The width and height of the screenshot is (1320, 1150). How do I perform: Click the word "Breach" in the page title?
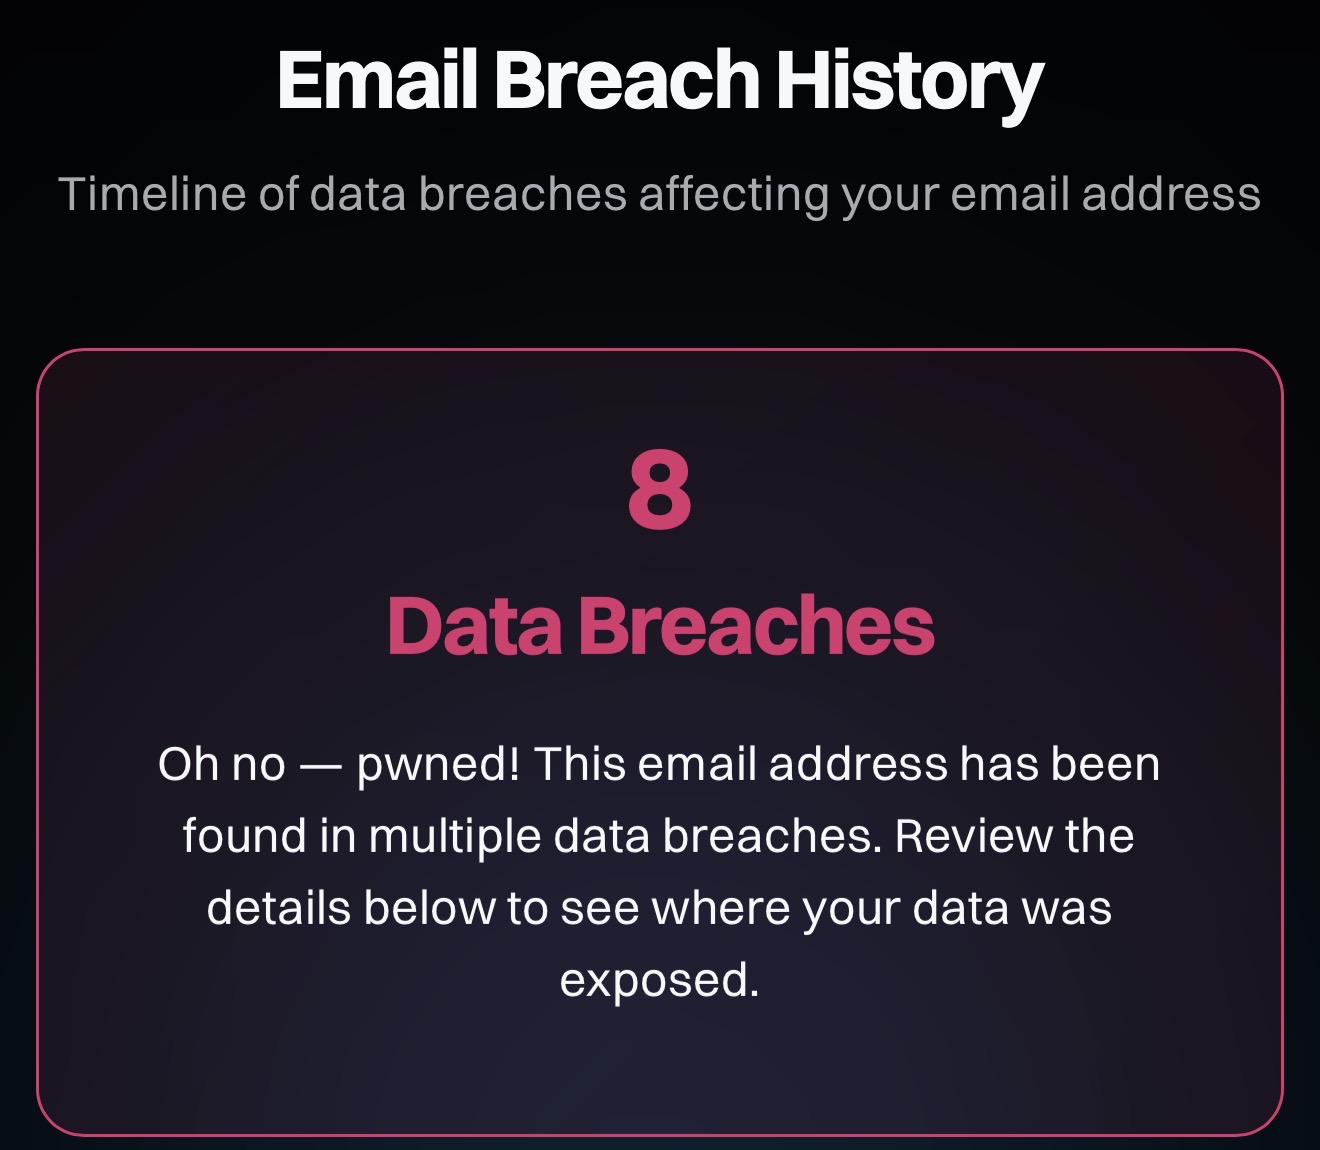[x=627, y=80]
